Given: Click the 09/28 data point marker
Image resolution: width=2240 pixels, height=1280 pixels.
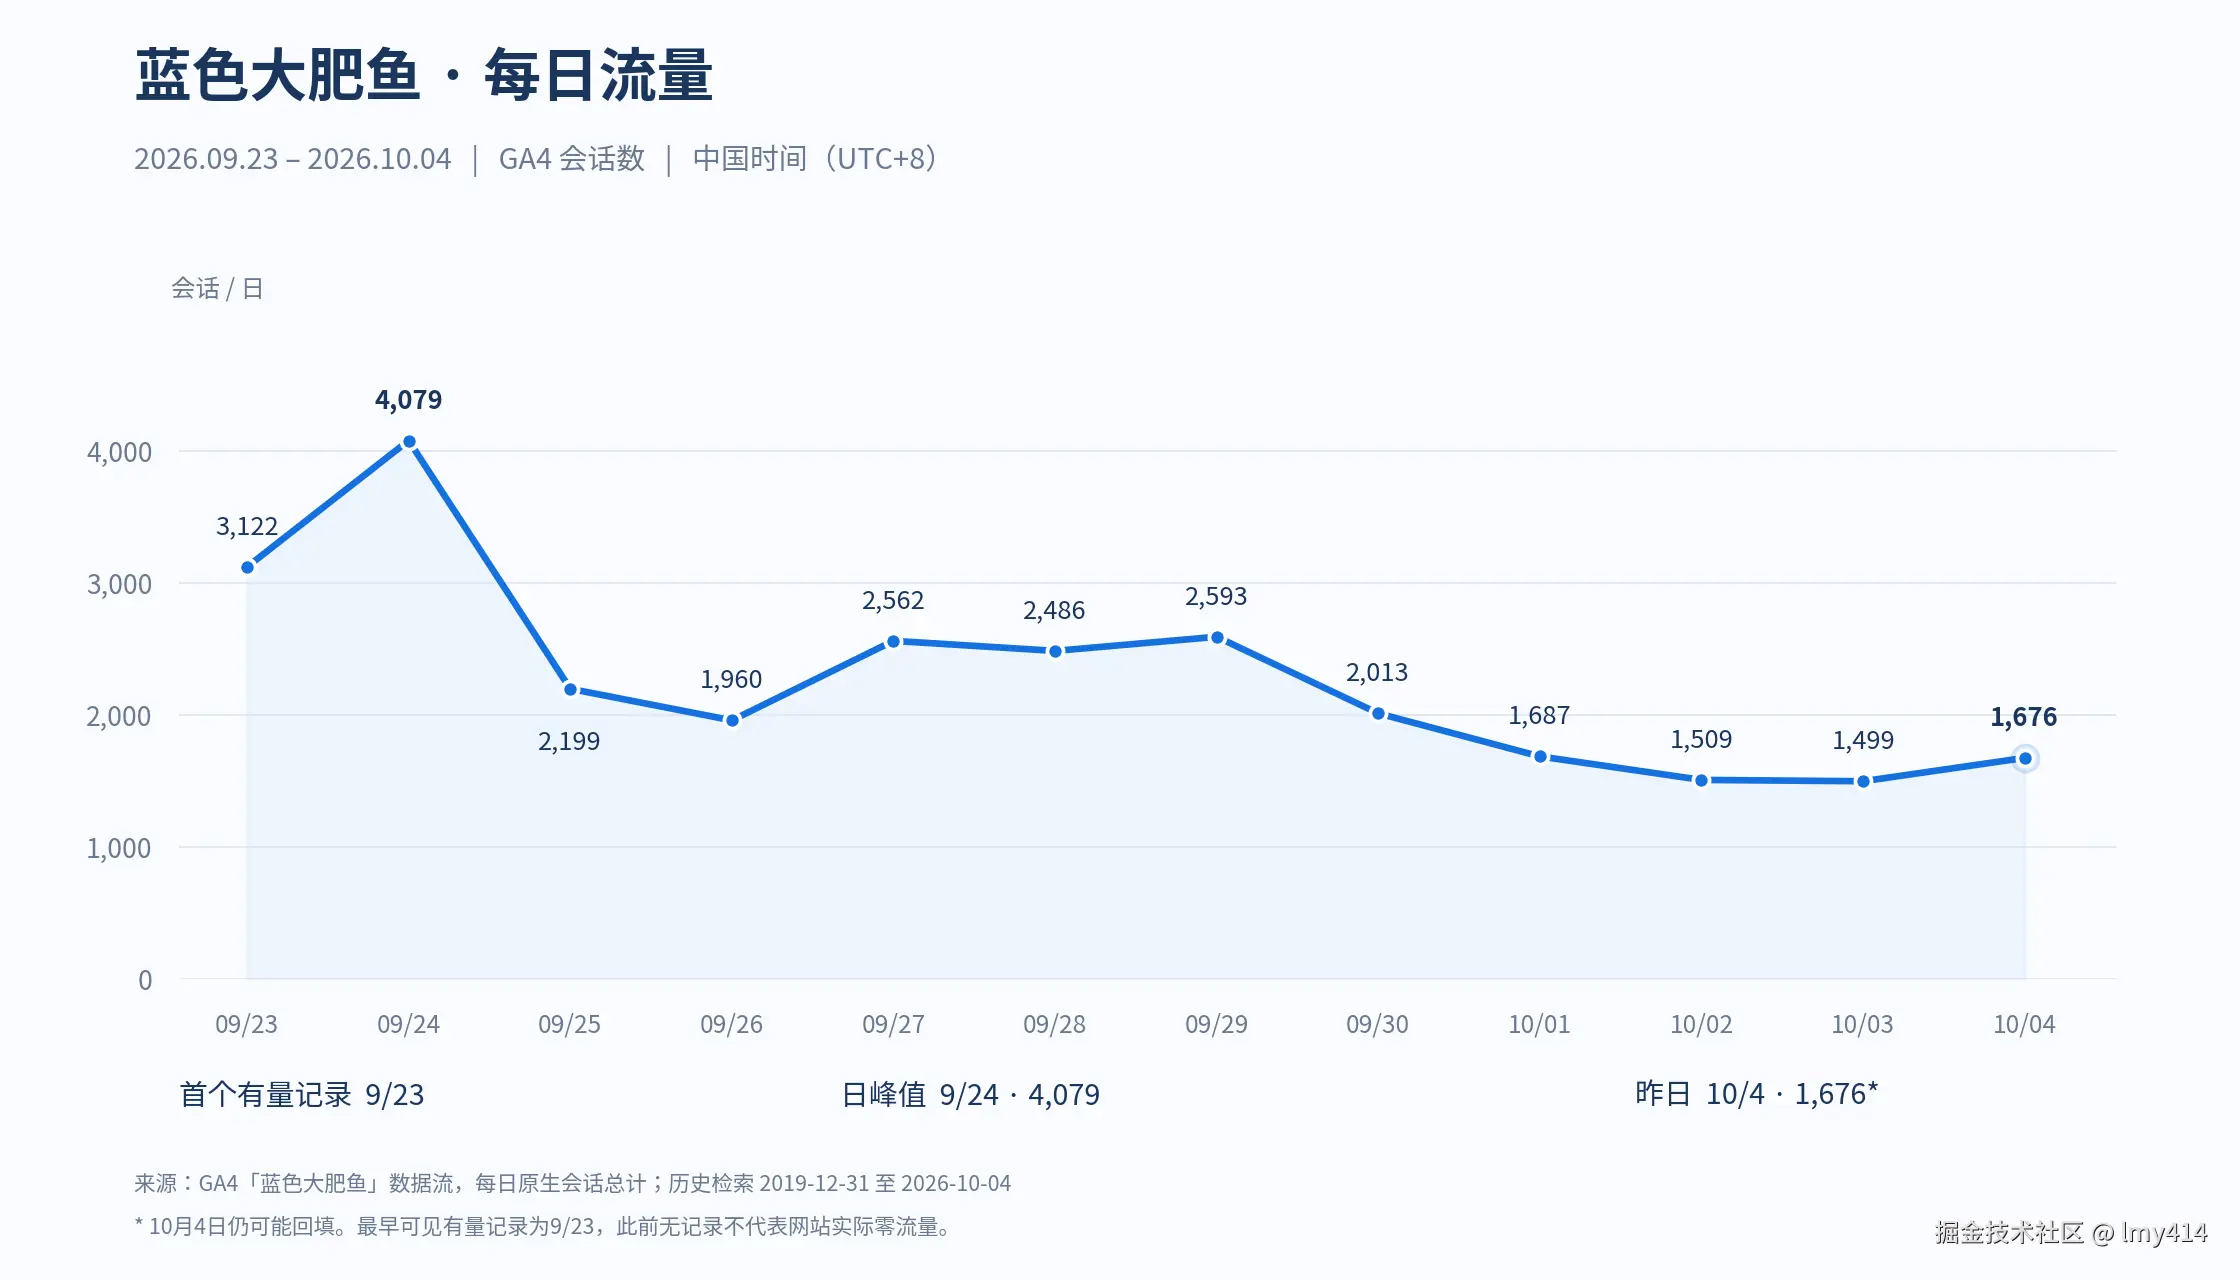Looking at the screenshot, I should tap(1055, 651).
